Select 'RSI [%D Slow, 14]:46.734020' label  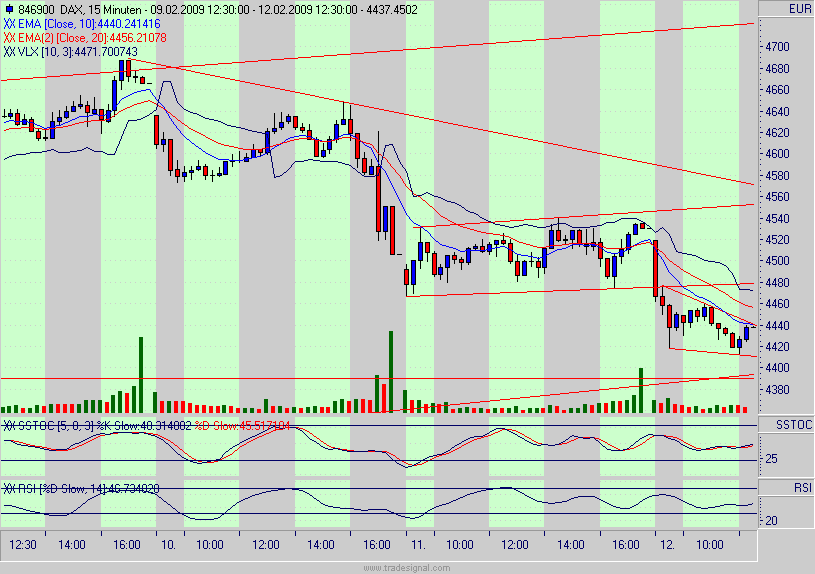click(x=89, y=488)
